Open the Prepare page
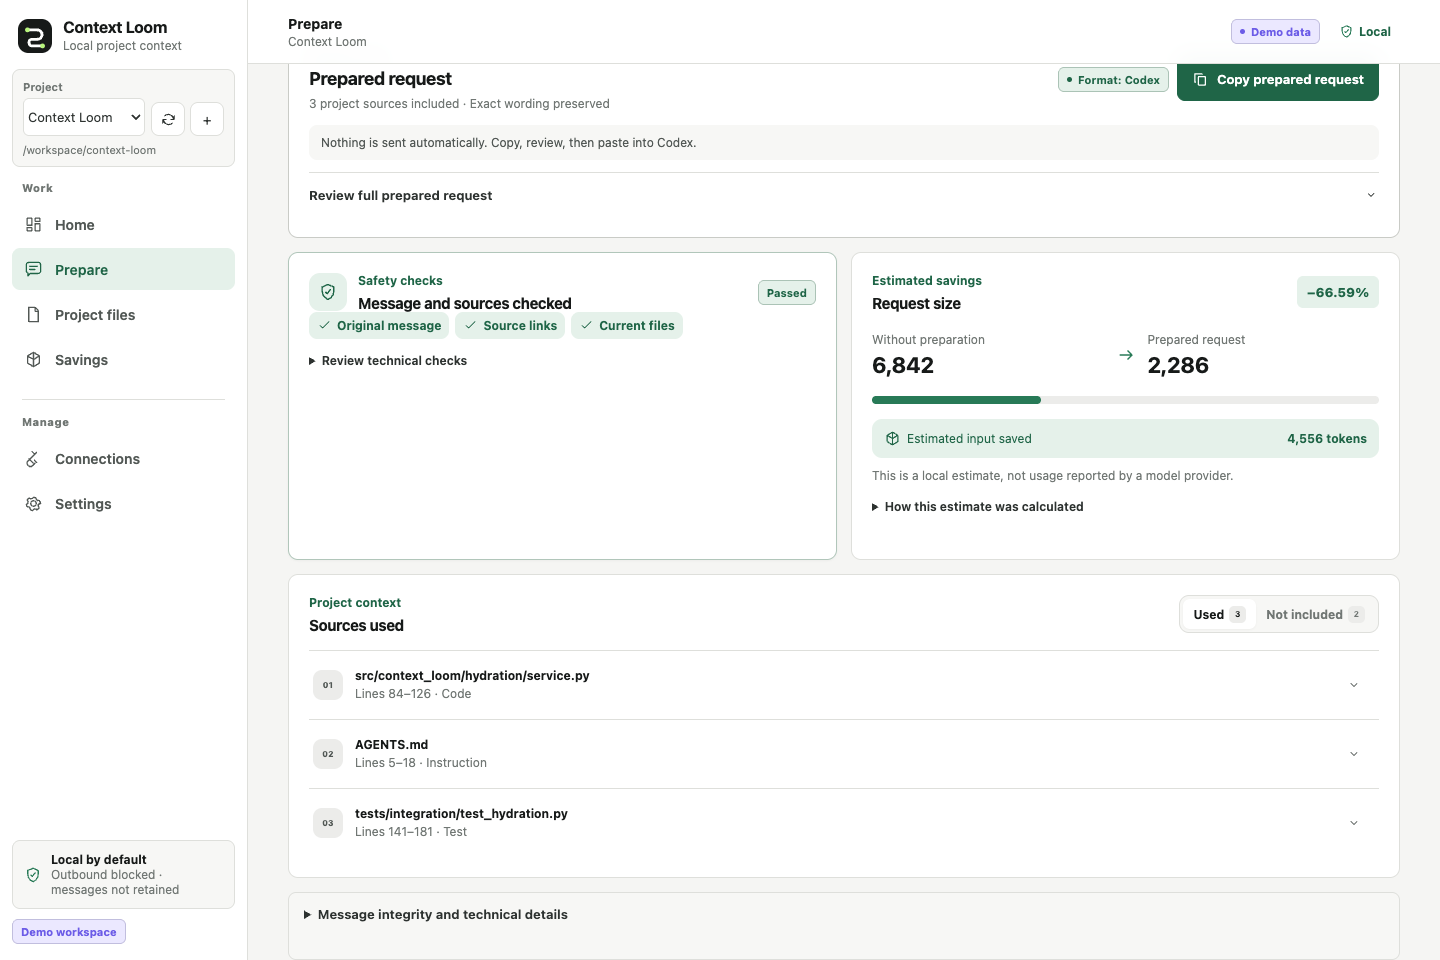 123,270
